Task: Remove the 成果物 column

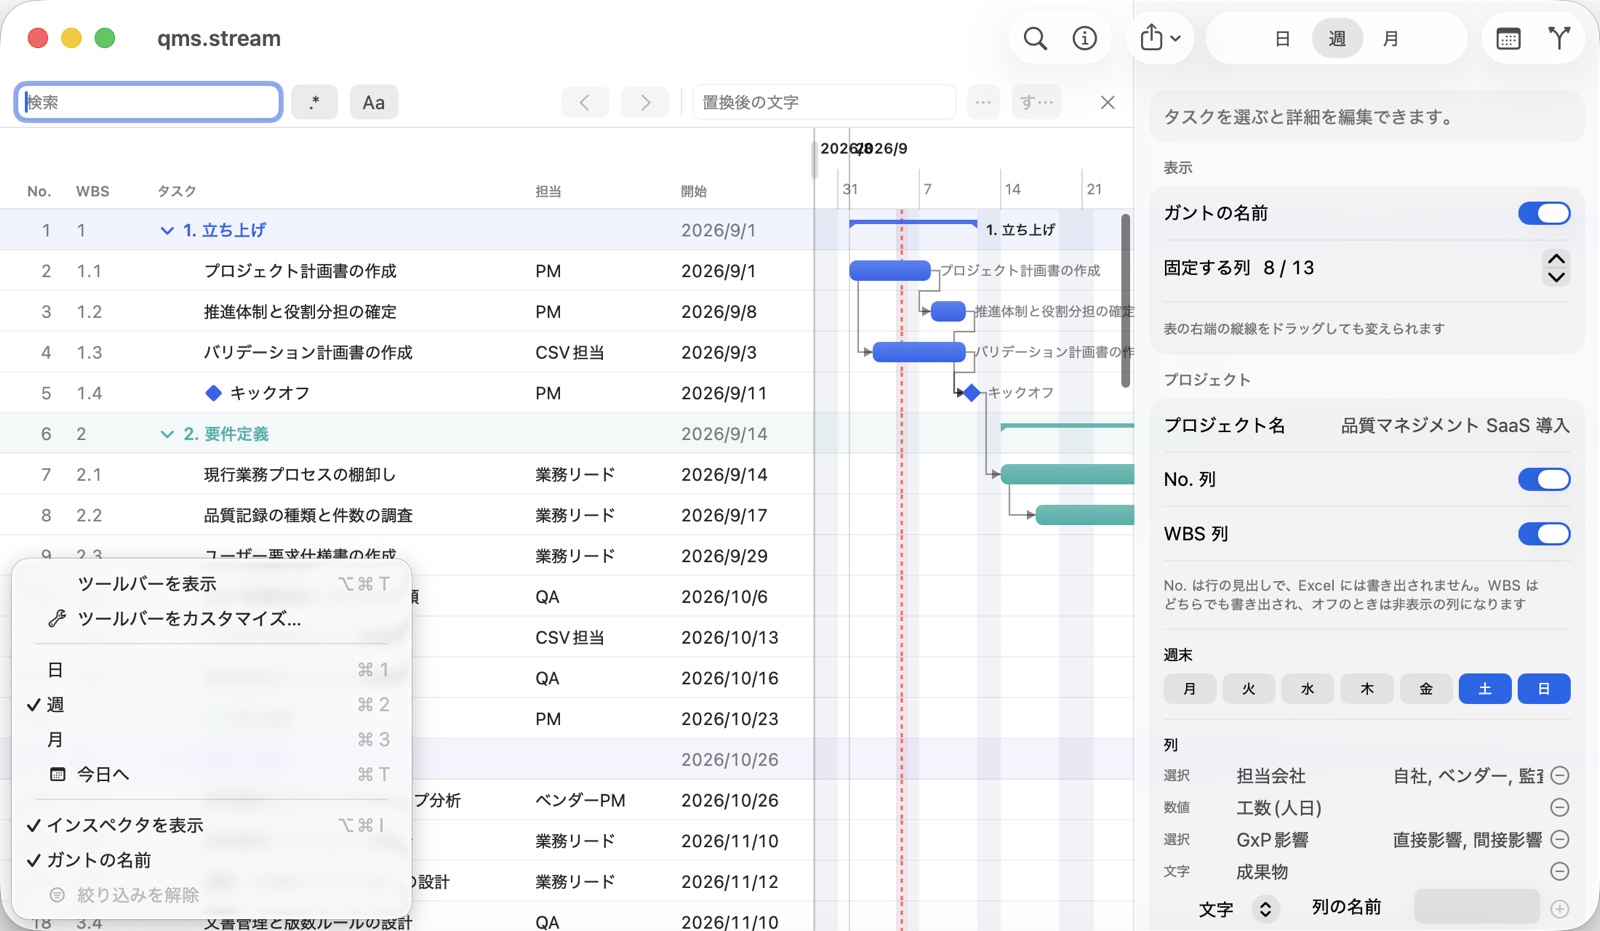Action: pos(1559,872)
